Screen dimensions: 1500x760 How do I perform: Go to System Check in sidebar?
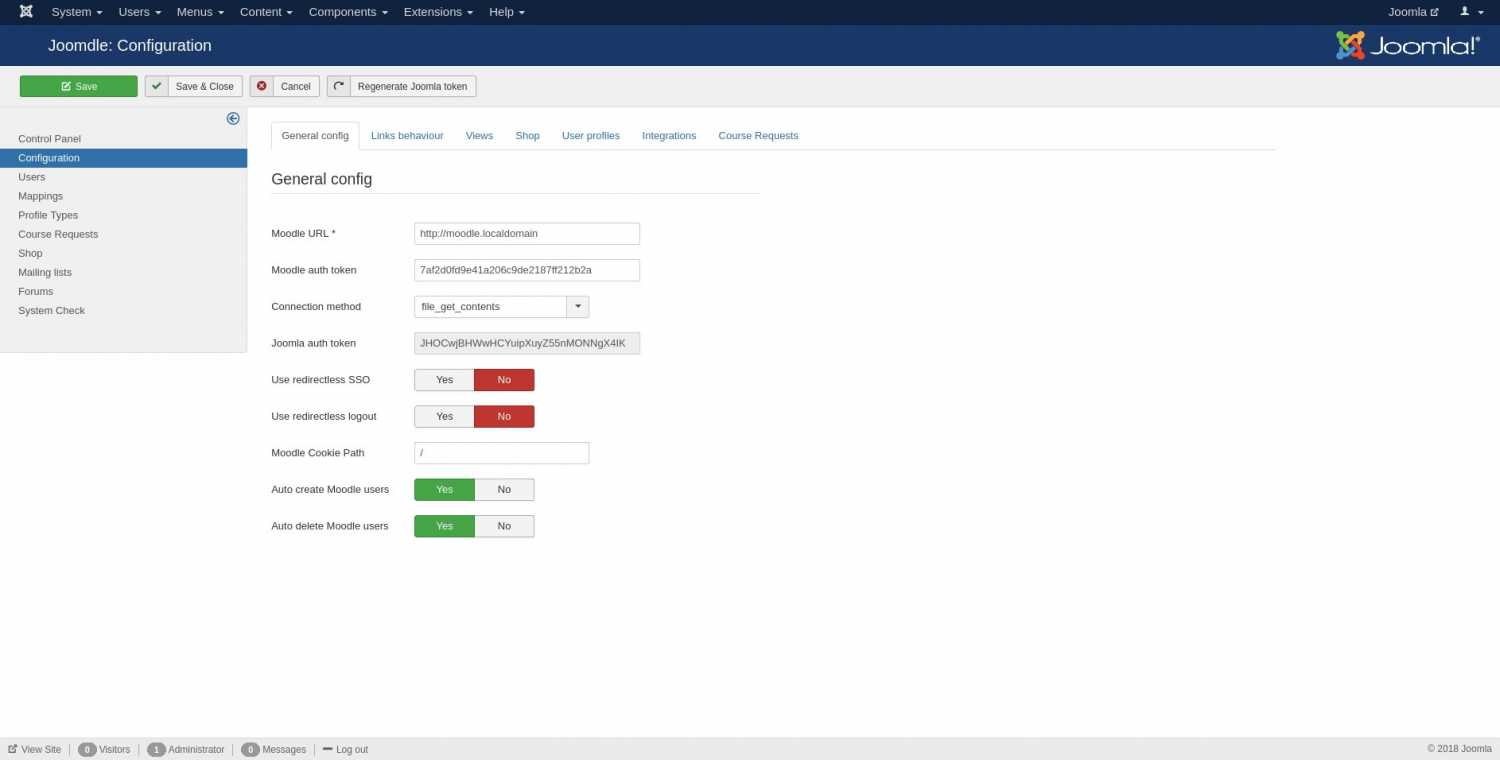coord(51,311)
